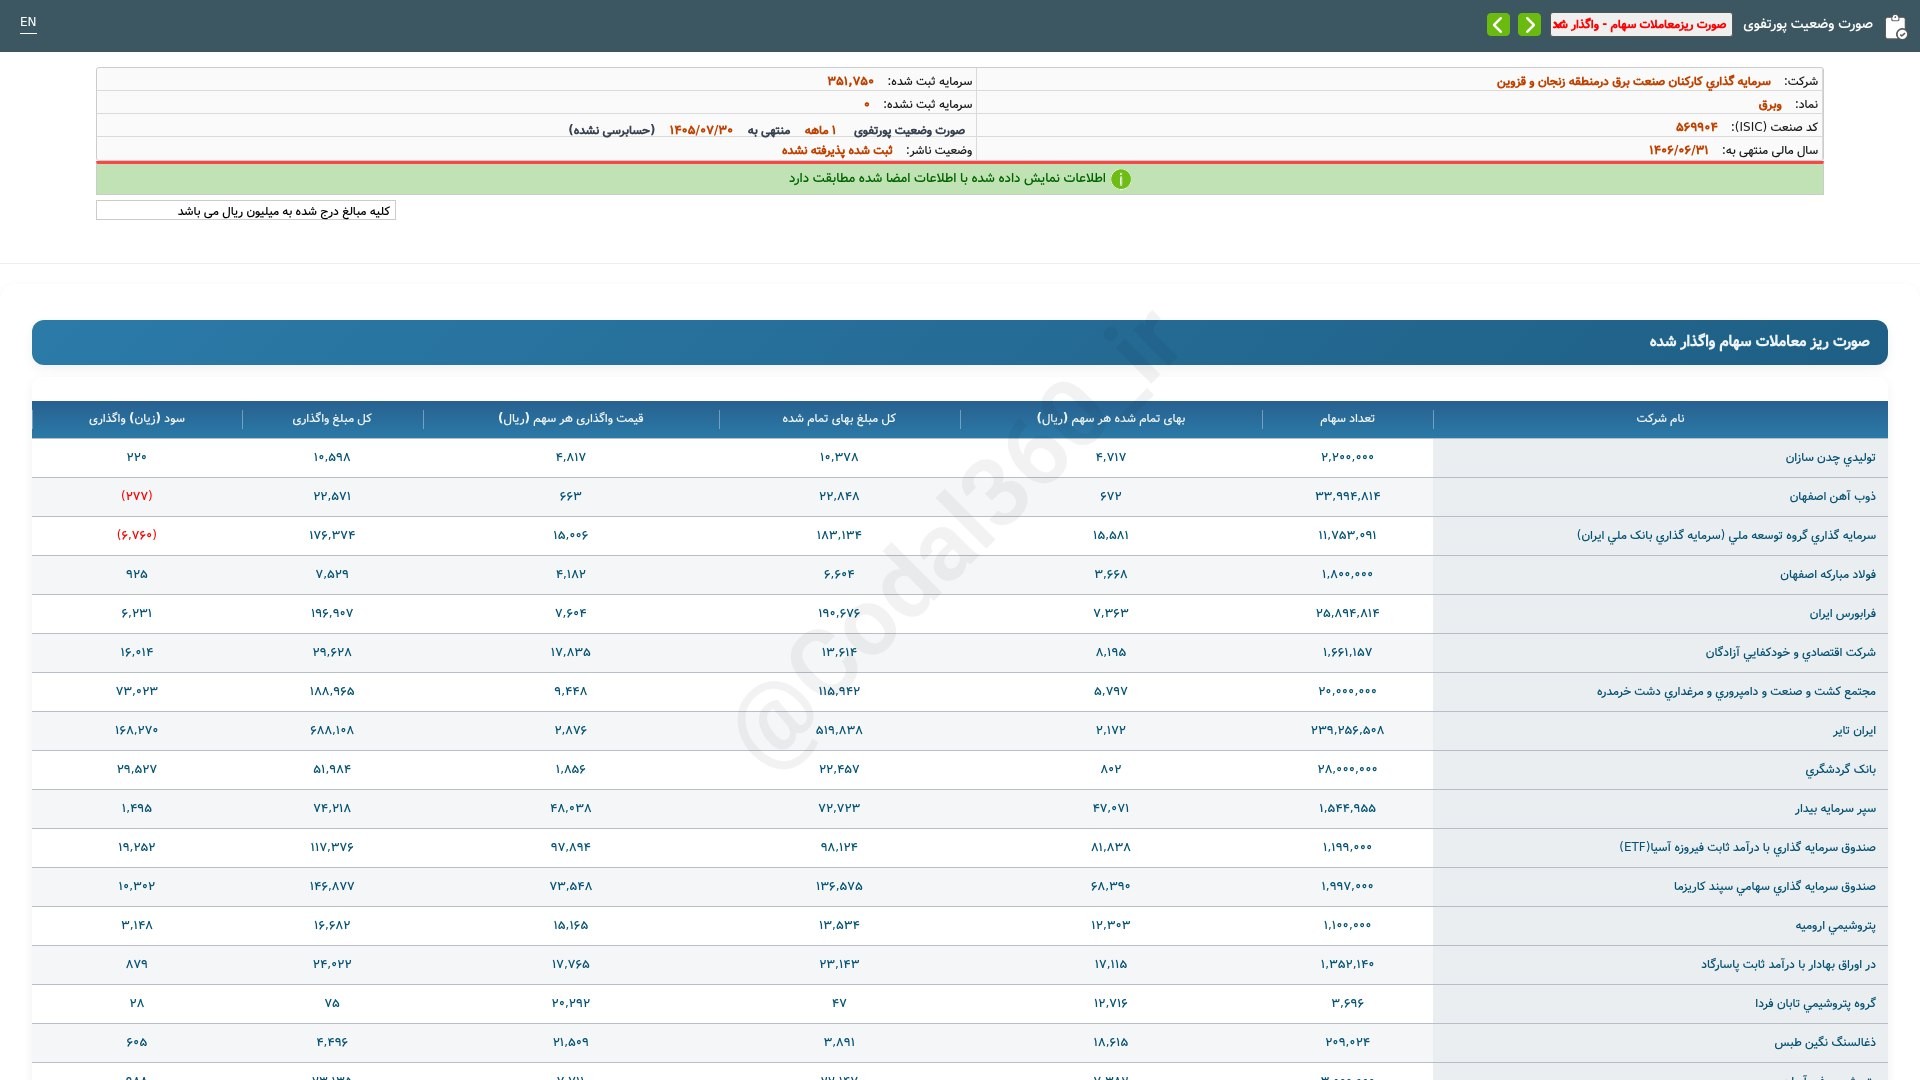Select row 'فولاد مبارکه اصفهان'

pos(960,575)
